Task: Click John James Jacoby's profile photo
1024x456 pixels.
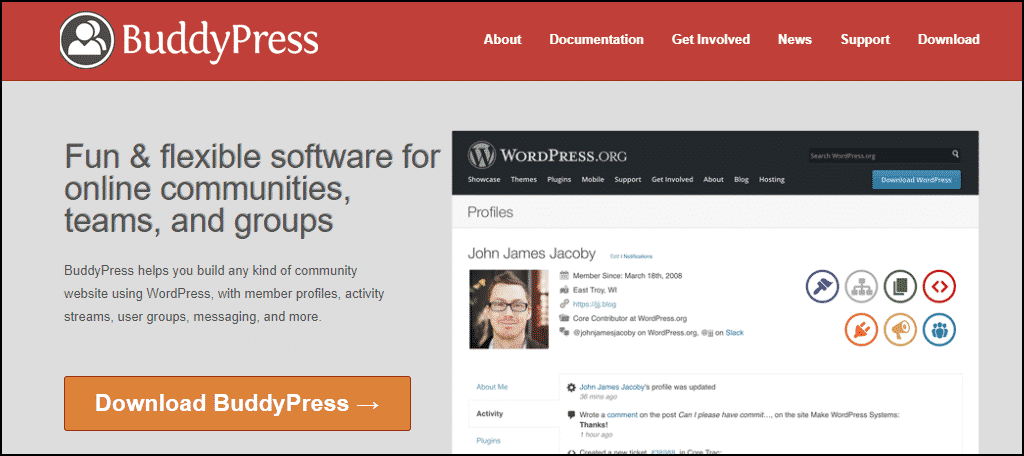Action: click(508, 309)
